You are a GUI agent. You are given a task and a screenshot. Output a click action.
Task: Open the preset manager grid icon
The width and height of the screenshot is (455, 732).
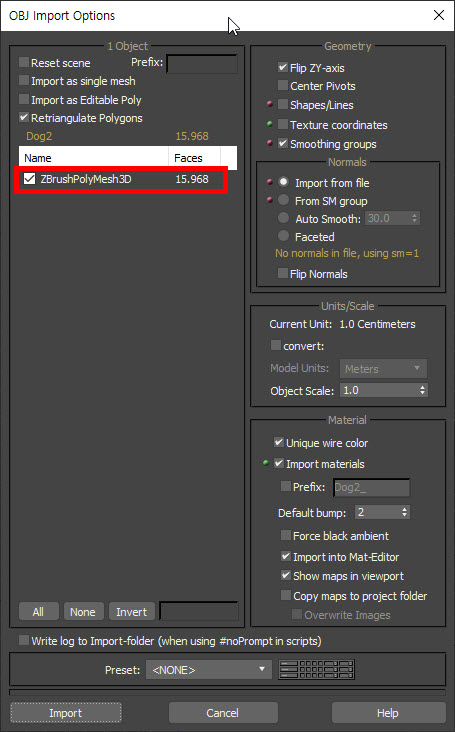click(316, 669)
